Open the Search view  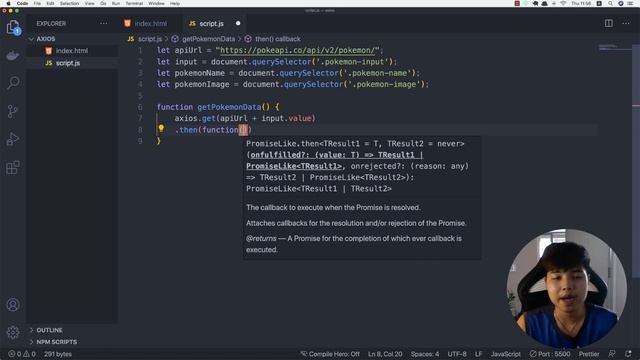13,83
